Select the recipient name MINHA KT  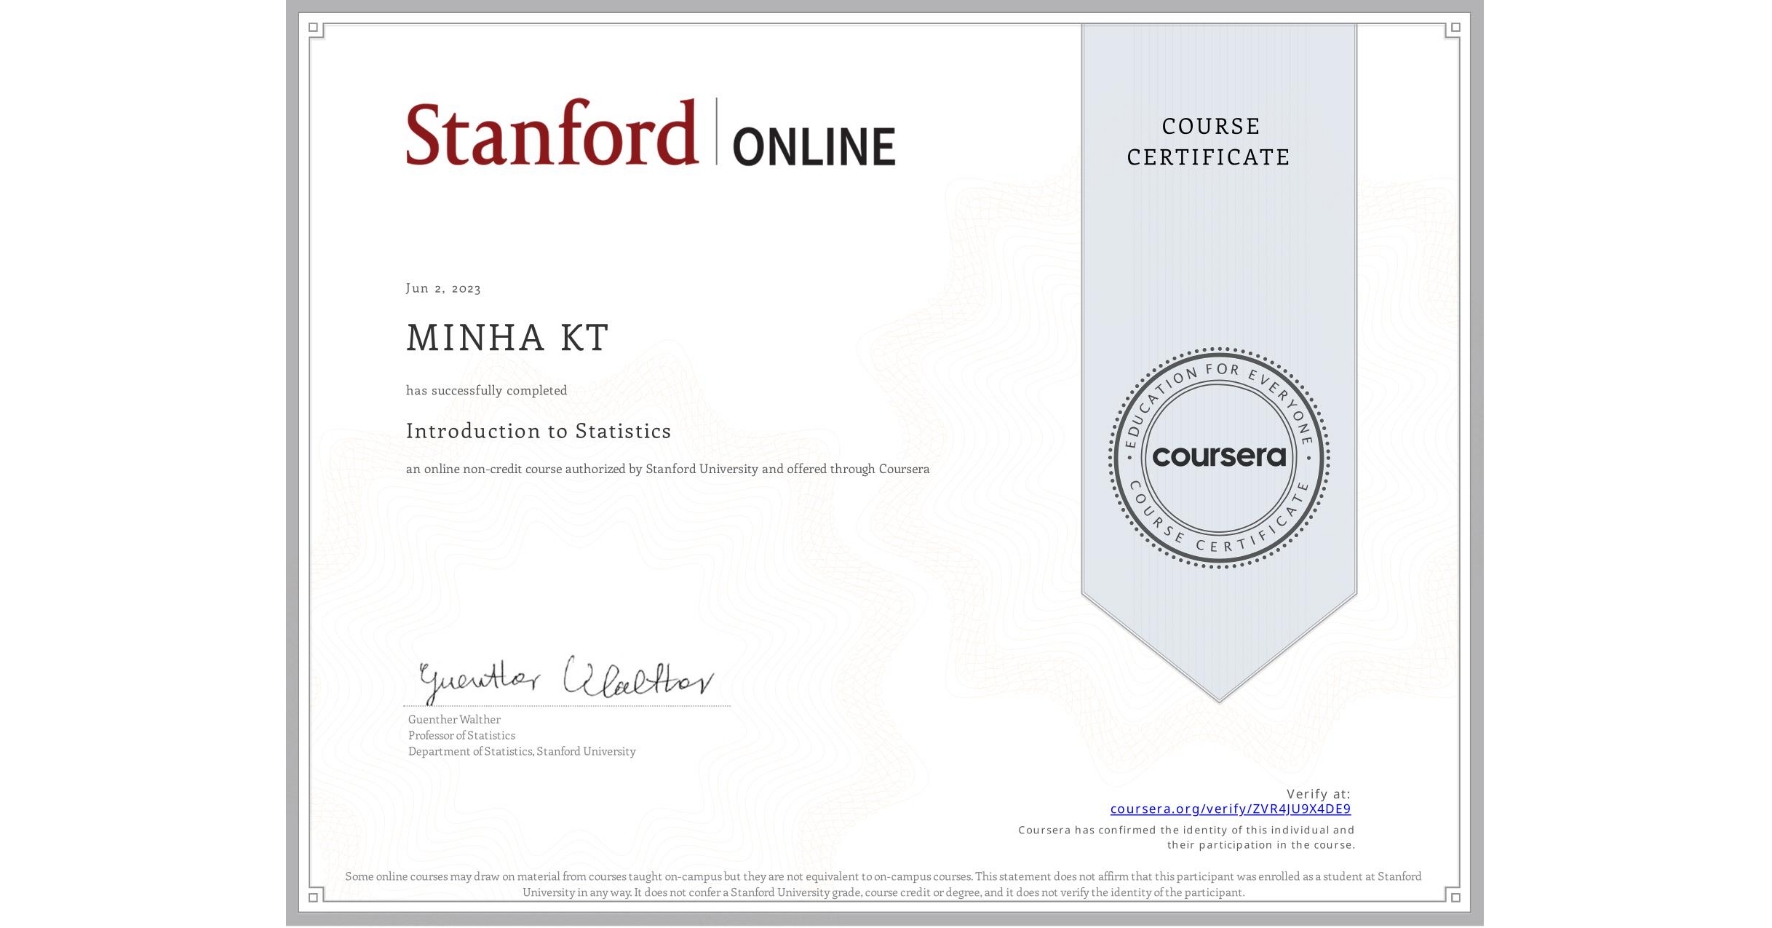(x=505, y=337)
